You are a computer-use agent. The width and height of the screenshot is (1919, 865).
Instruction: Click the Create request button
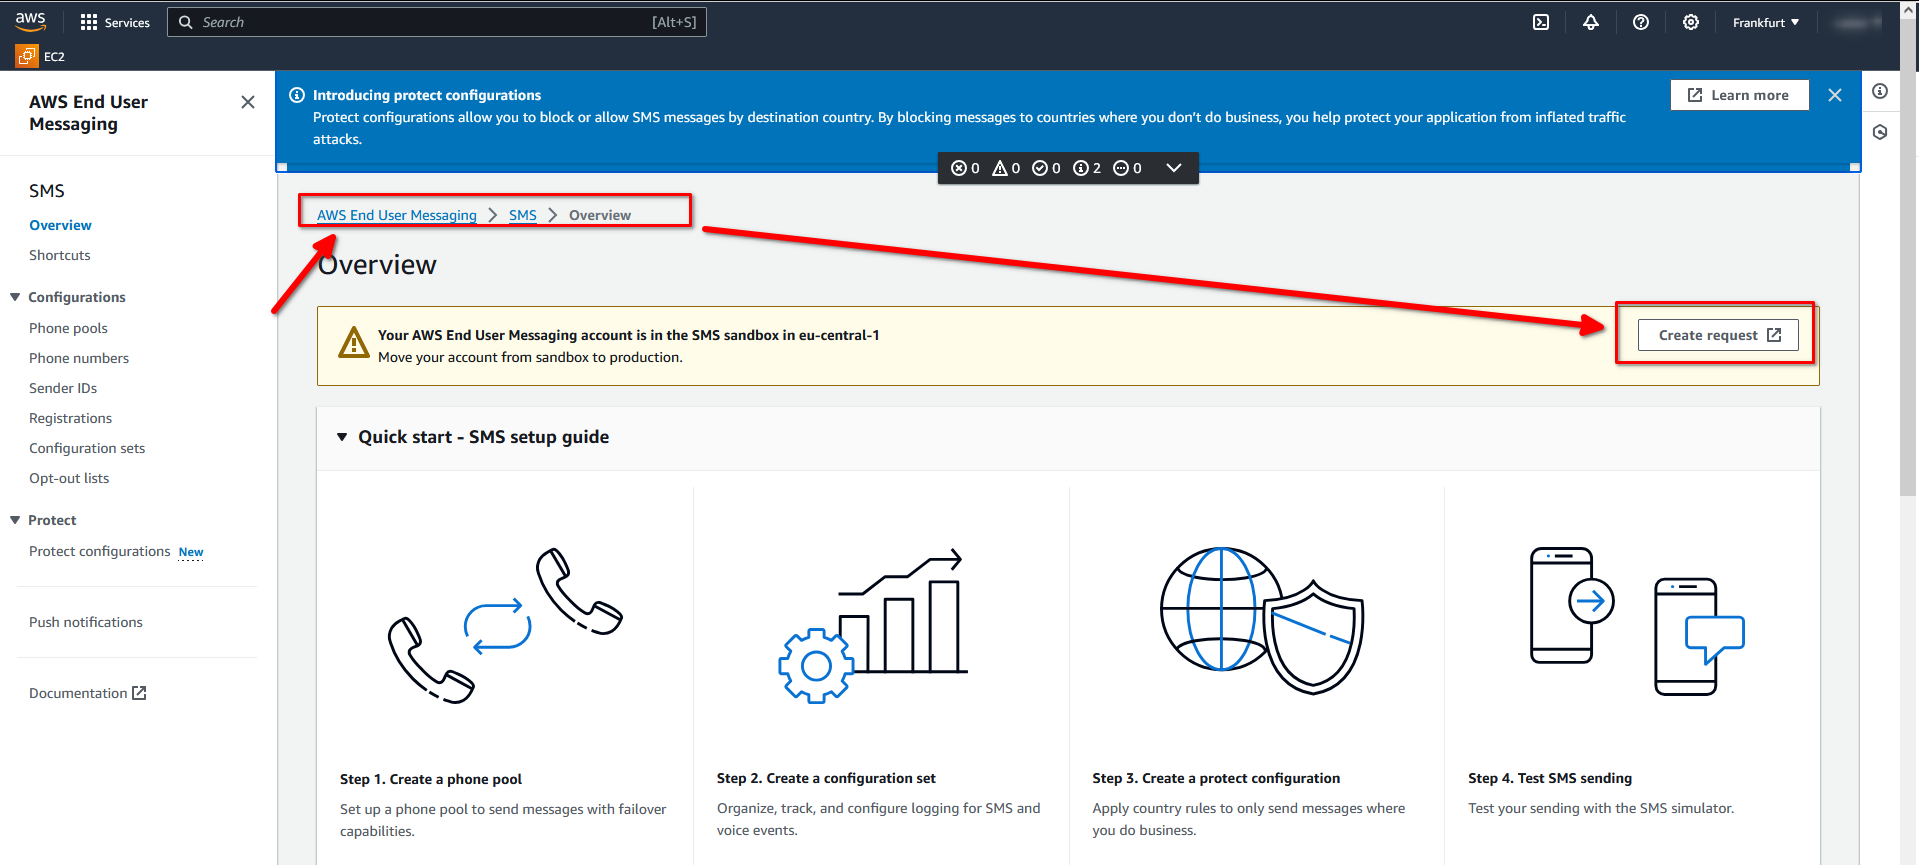pyautogui.click(x=1717, y=335)
